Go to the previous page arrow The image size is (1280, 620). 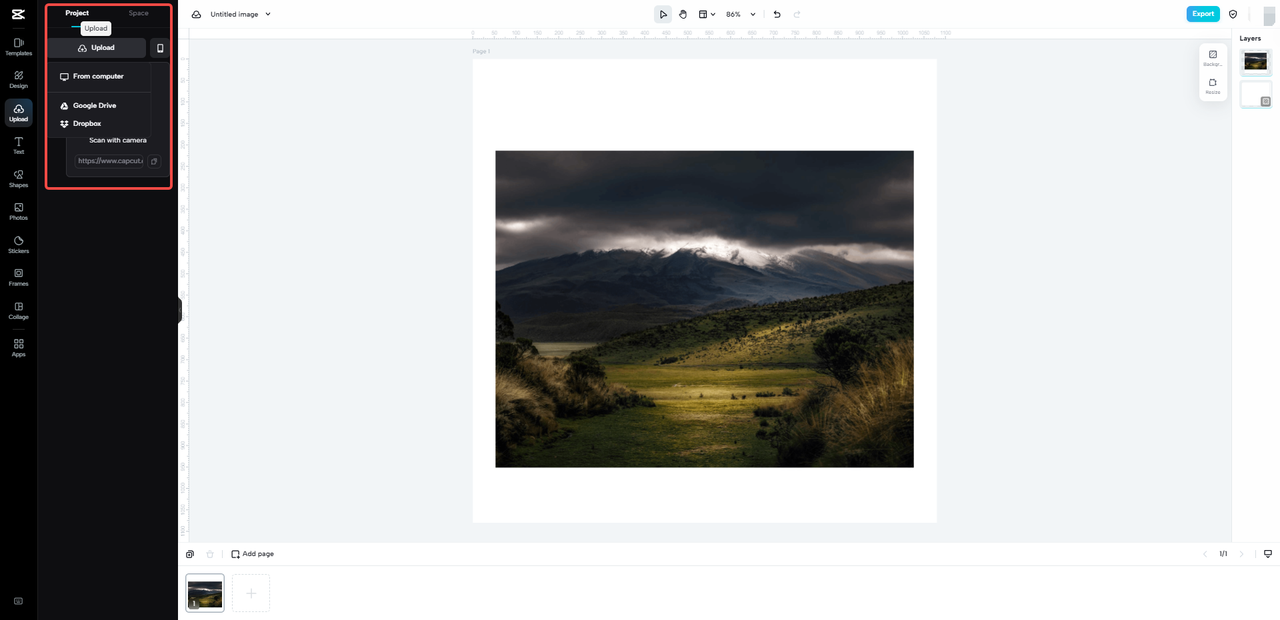click(1205, 554)
